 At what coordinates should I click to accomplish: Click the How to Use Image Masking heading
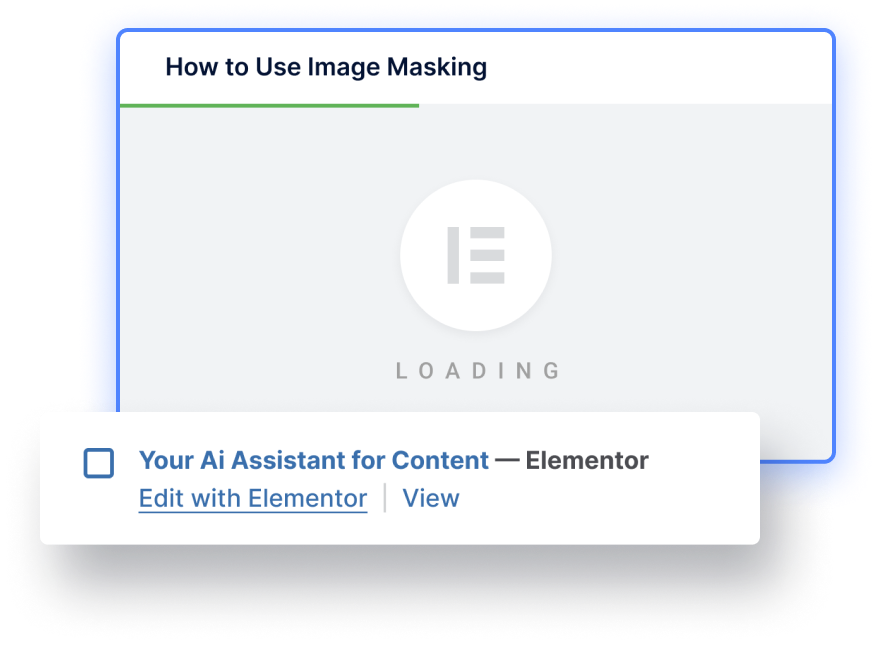tap(326, 67)
